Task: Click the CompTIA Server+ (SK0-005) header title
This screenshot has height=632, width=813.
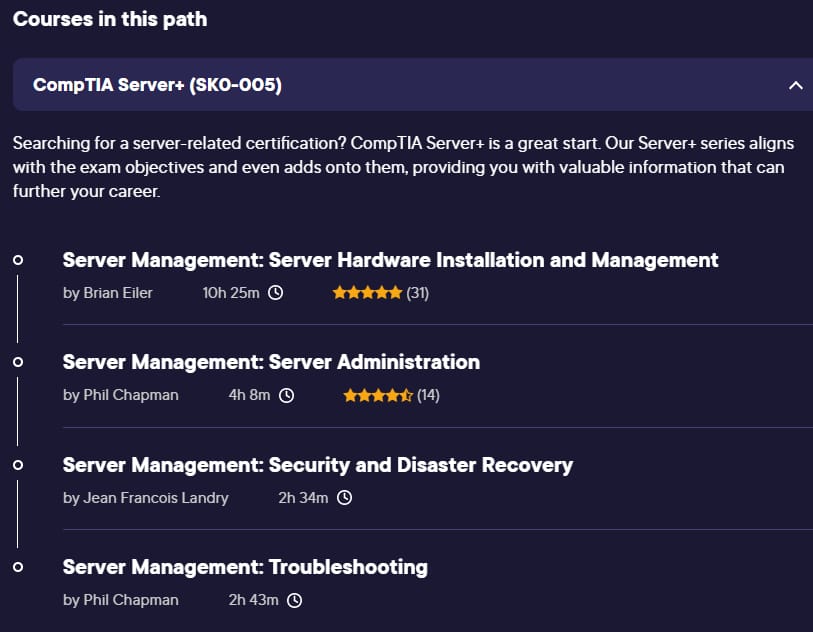Action: pos(157,85)
